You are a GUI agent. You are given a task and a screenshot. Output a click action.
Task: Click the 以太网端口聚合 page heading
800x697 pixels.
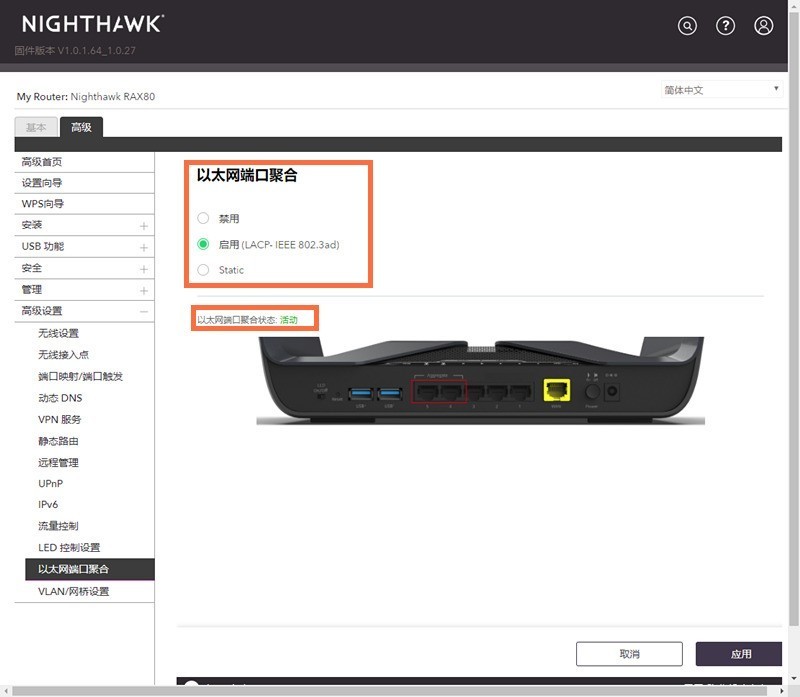coord(247,176)
